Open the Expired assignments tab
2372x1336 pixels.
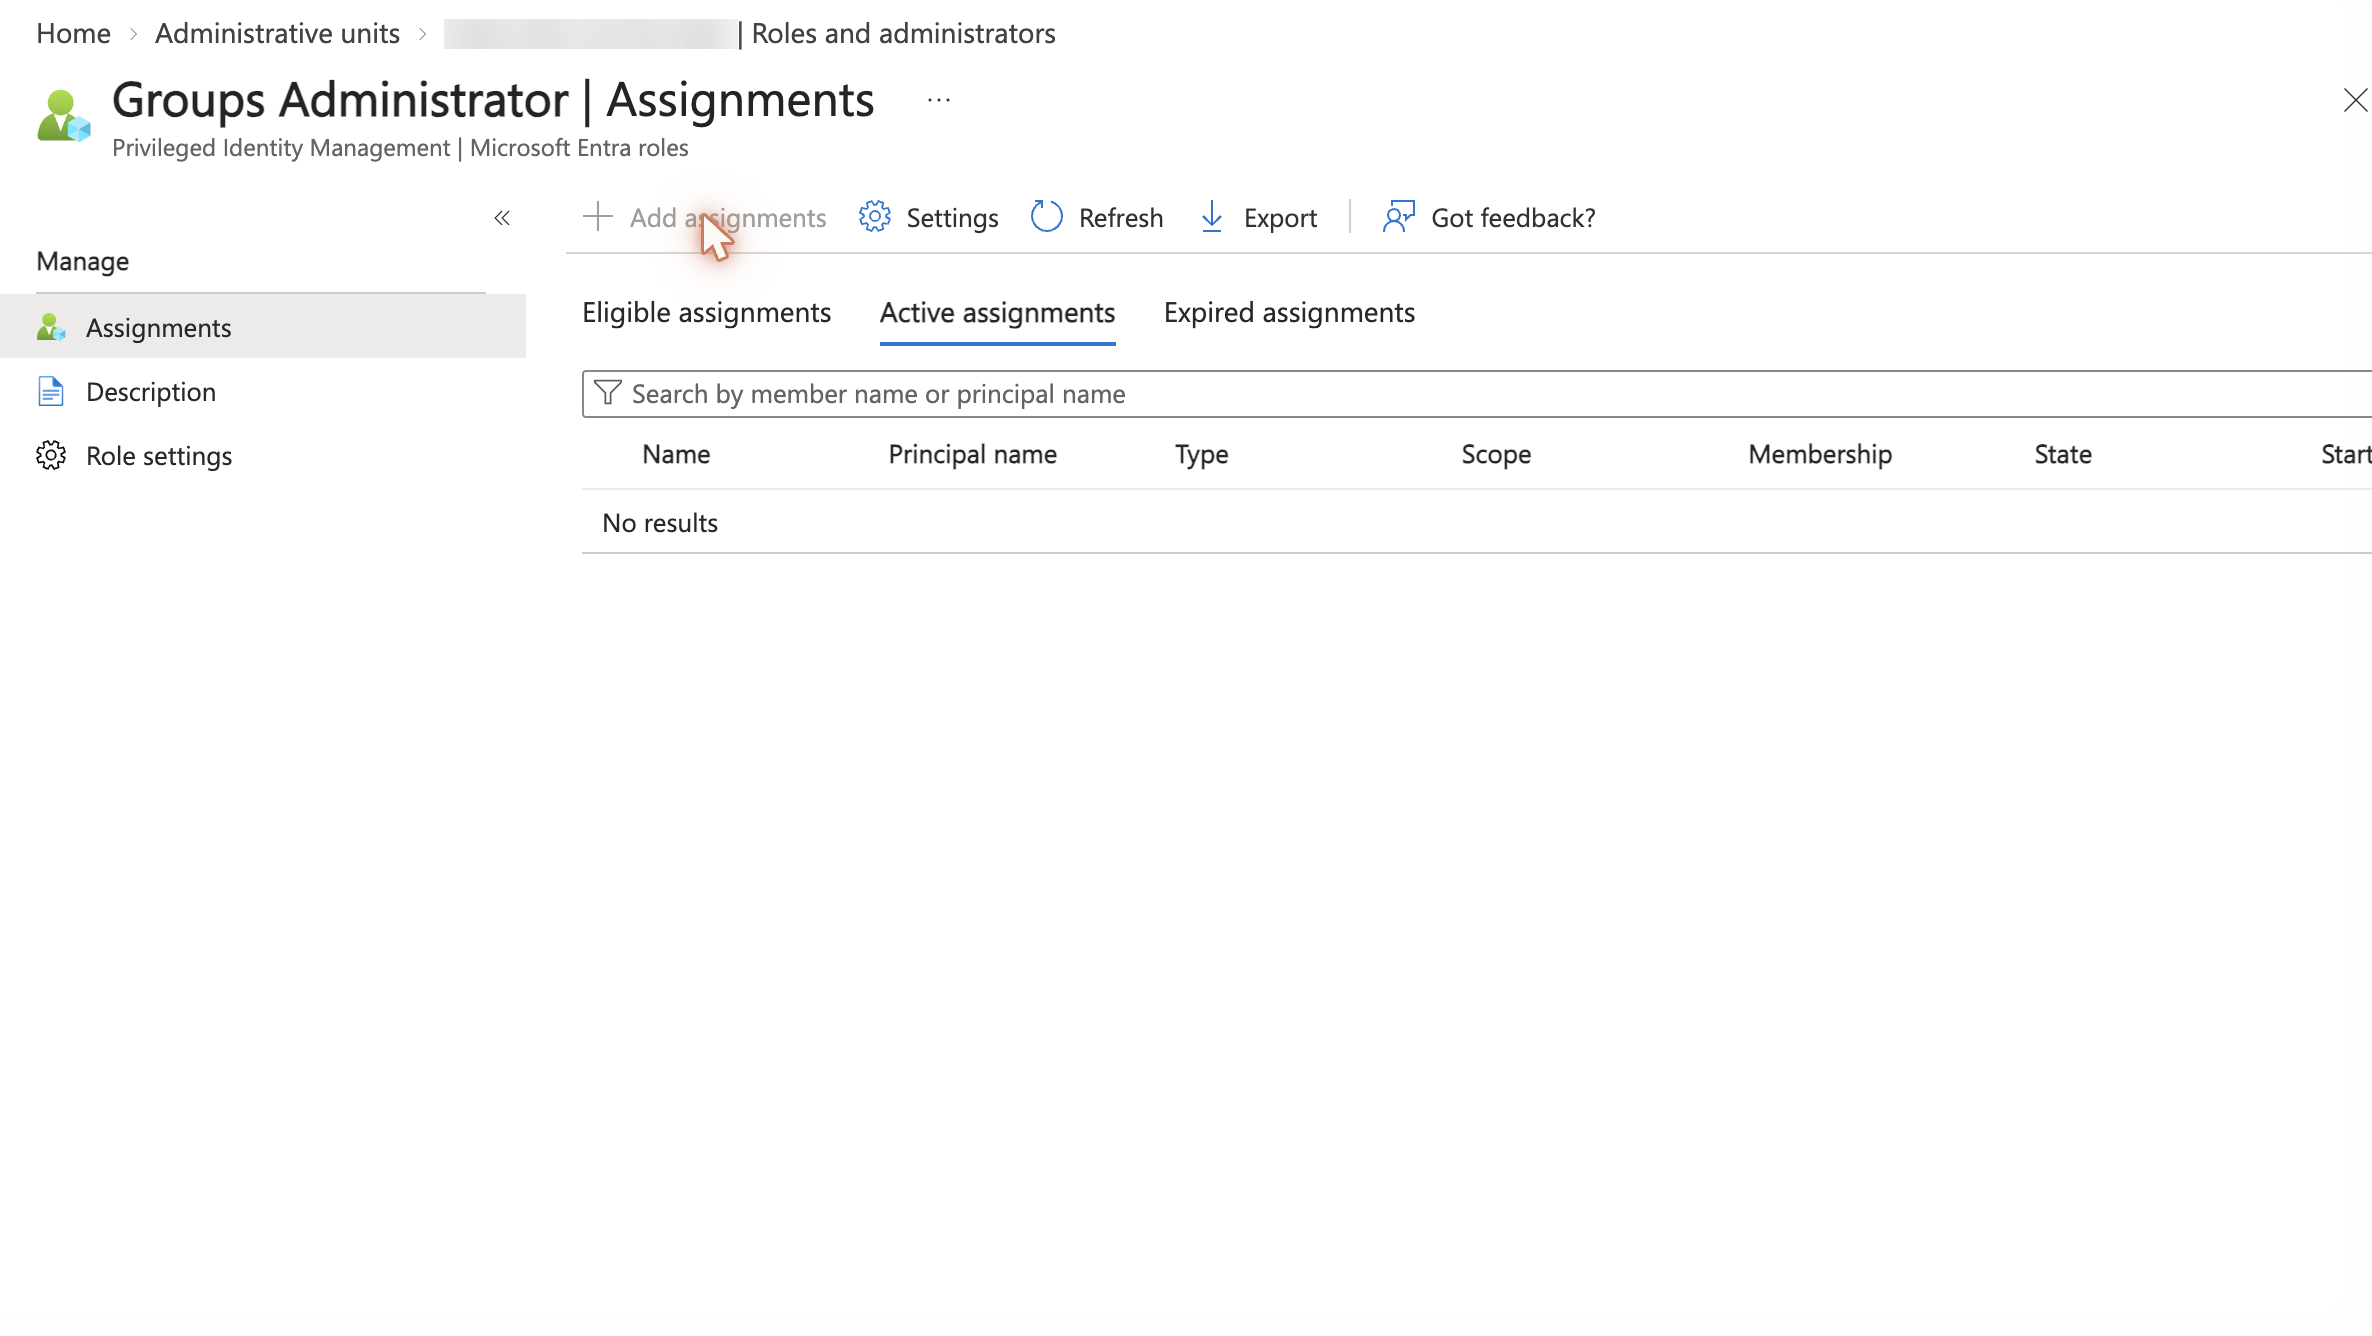1289,312
